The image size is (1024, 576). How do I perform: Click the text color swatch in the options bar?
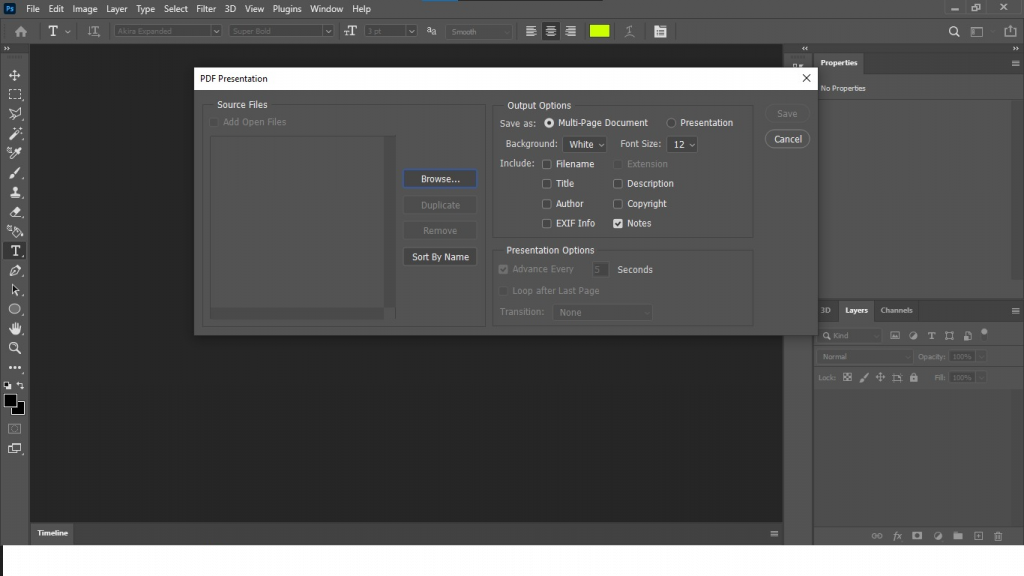click(599, 31)
